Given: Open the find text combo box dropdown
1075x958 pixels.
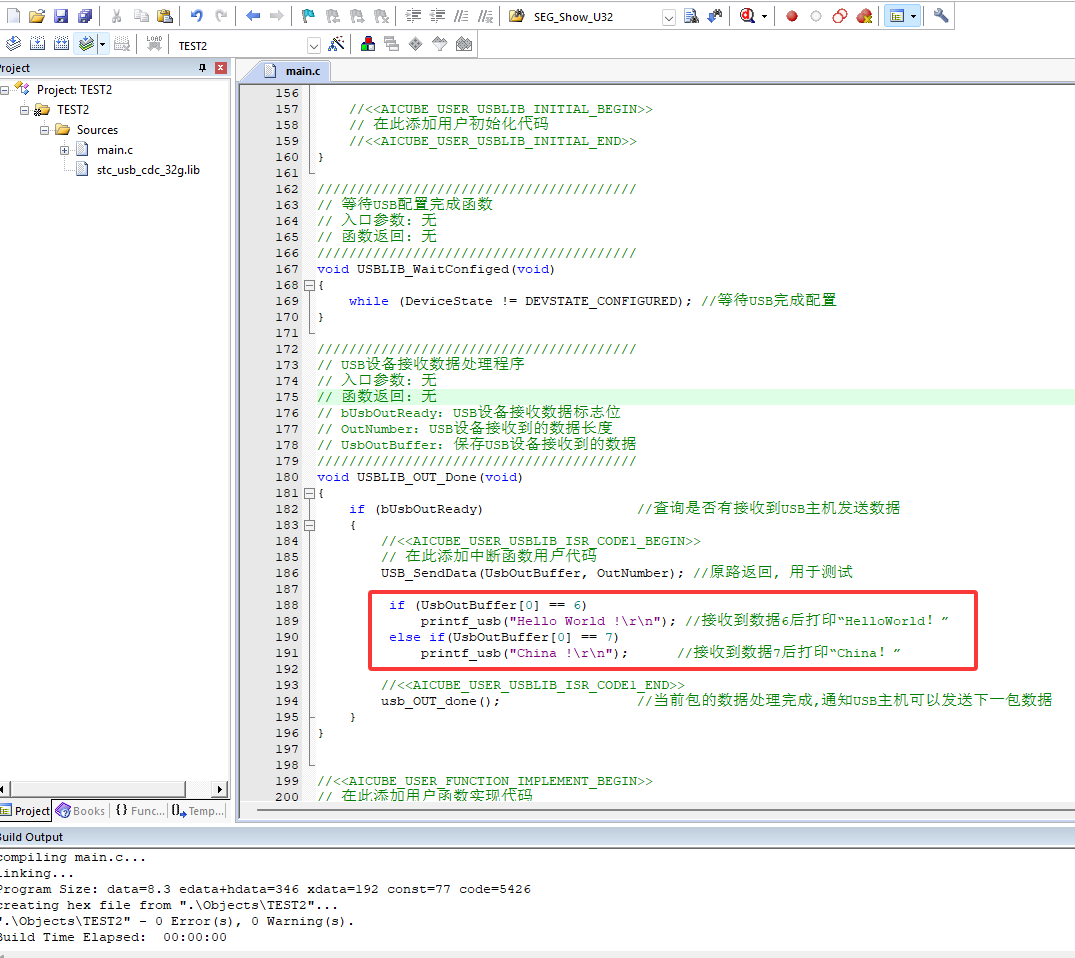Looking at the screenshot, I should tap(668, 17).
